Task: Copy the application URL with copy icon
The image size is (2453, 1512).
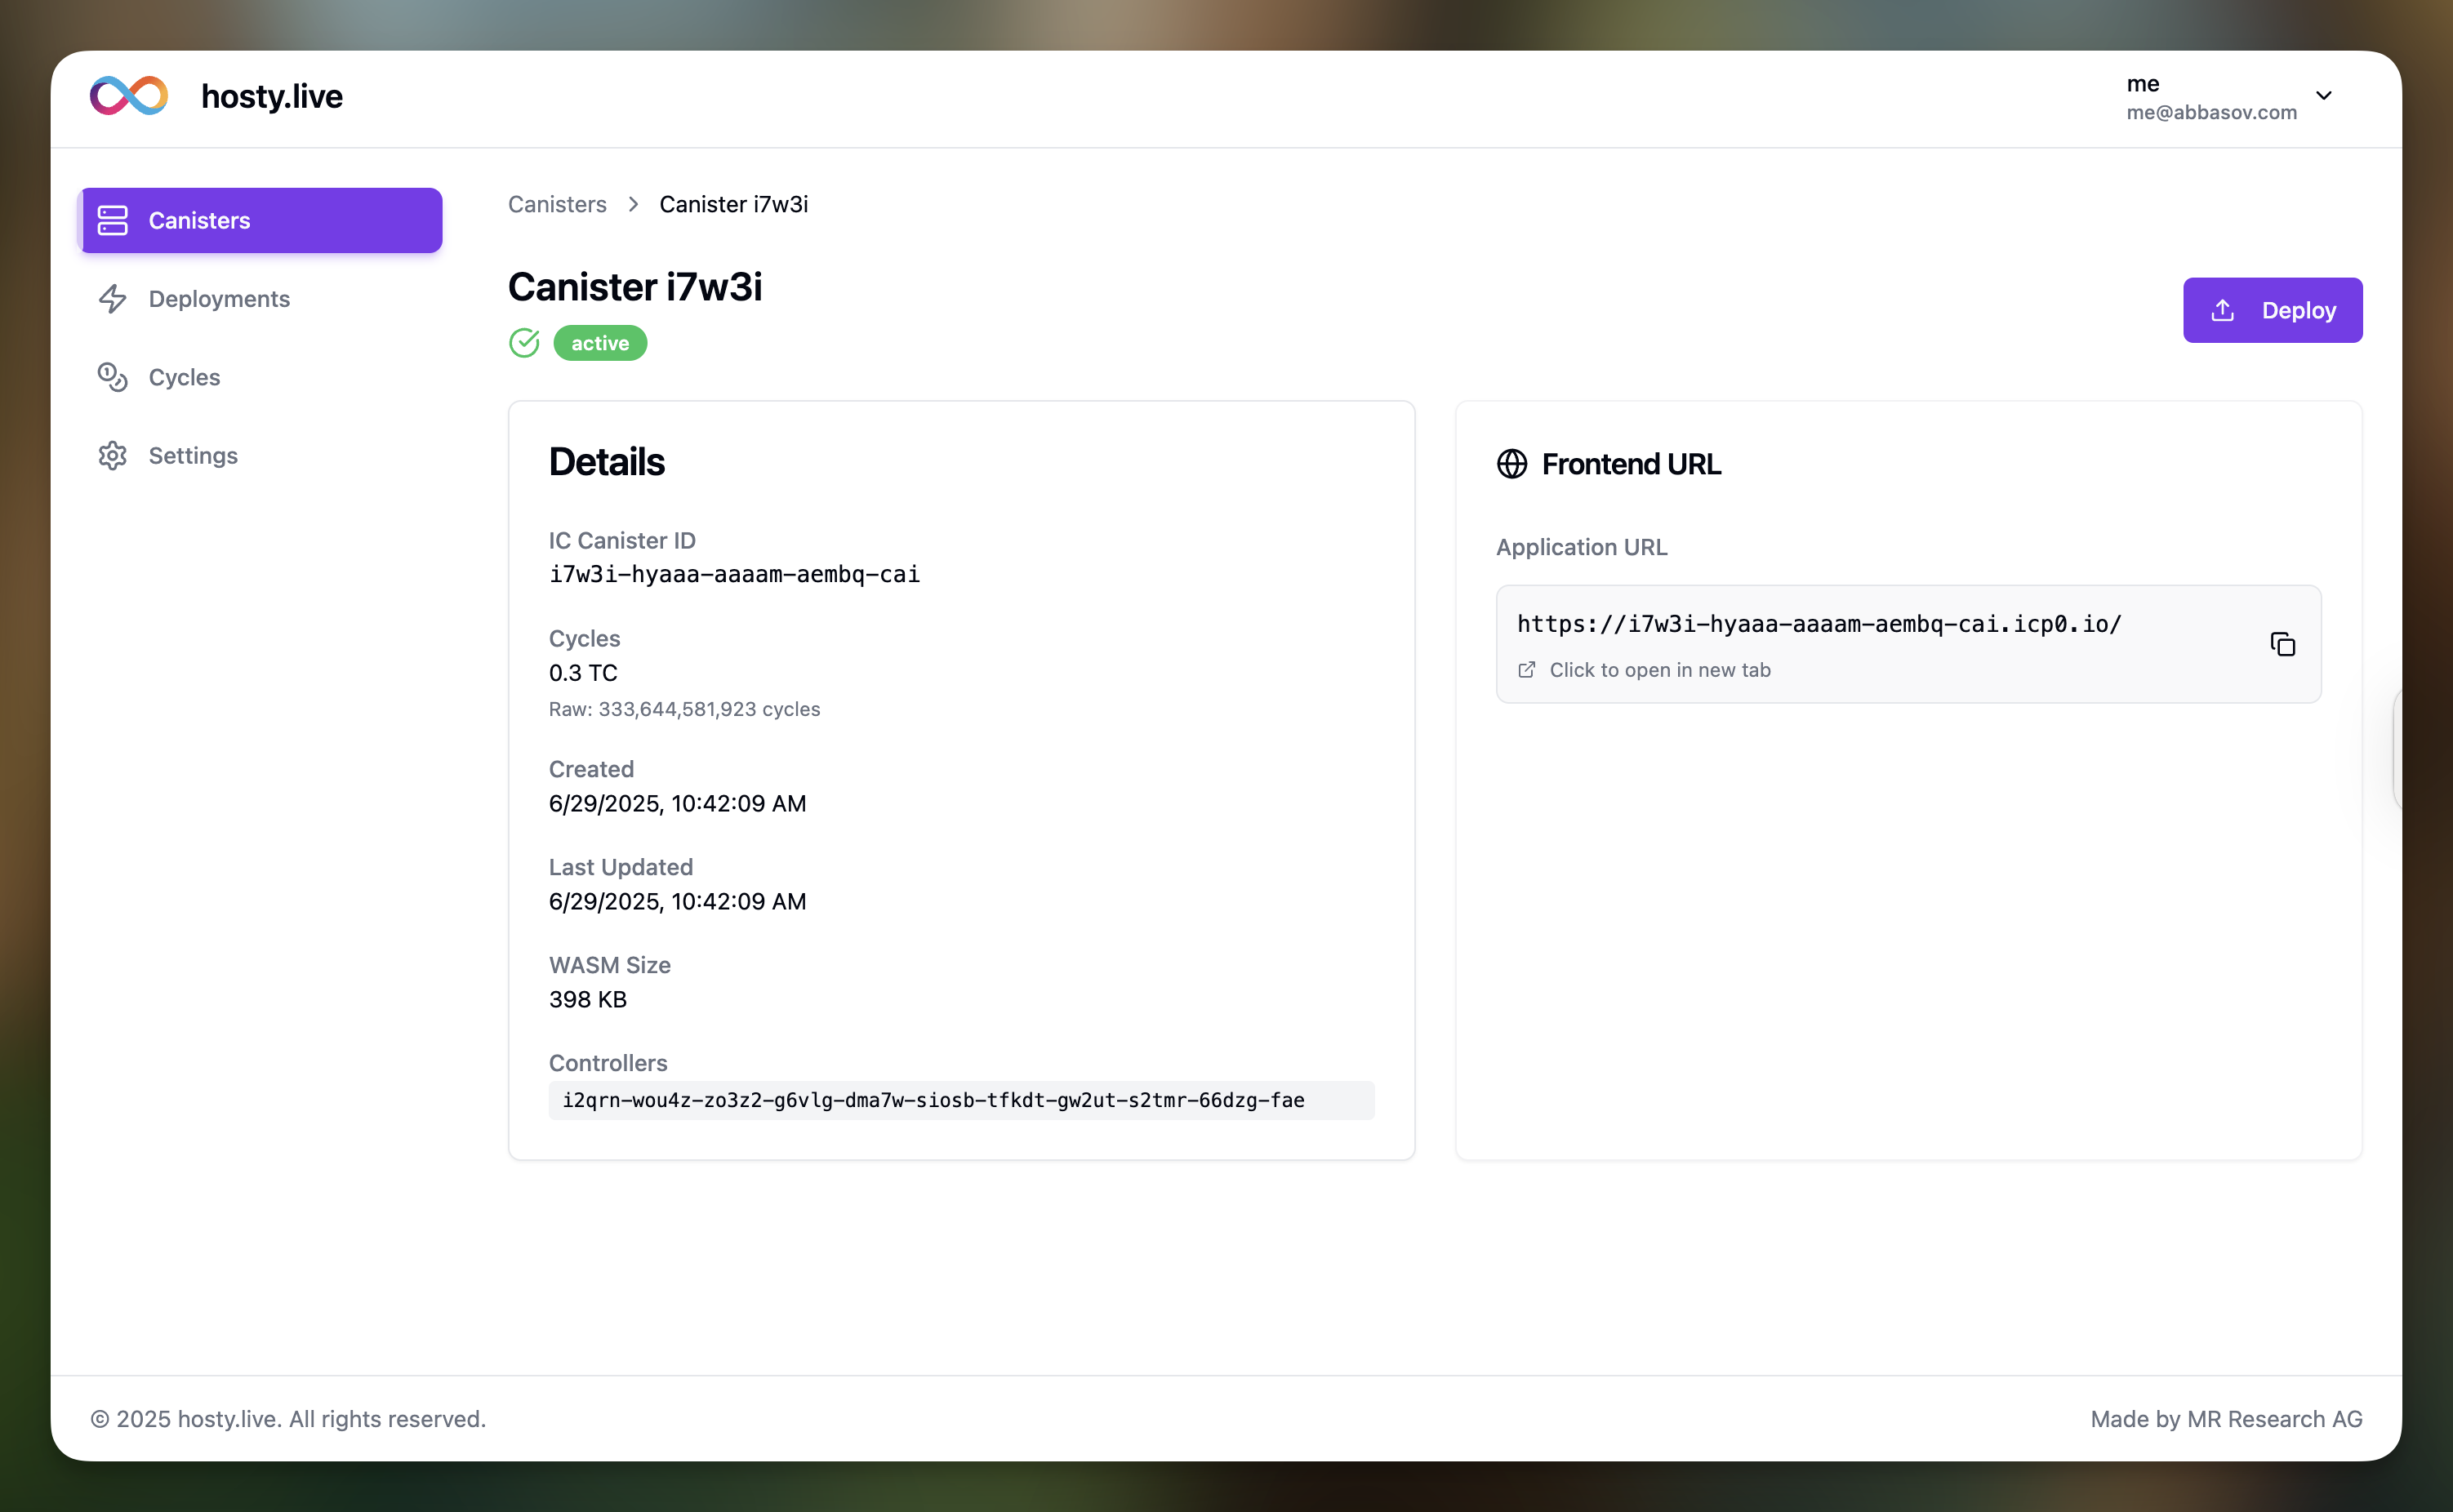Action: click(2282, 644)
